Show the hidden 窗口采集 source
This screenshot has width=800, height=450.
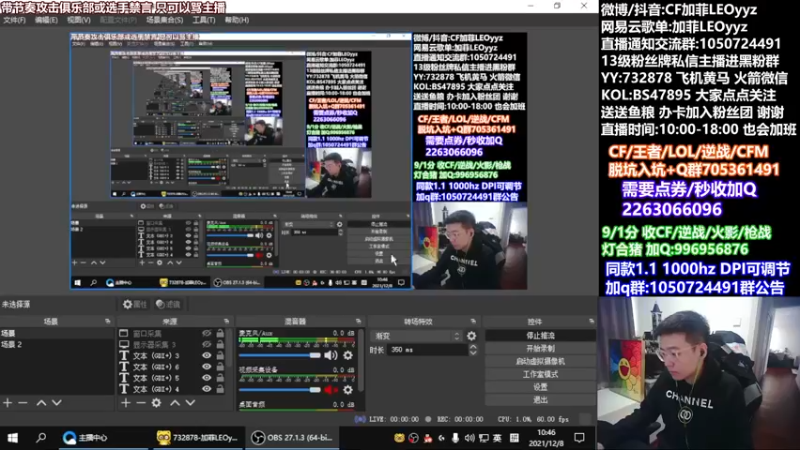(207, 333)
